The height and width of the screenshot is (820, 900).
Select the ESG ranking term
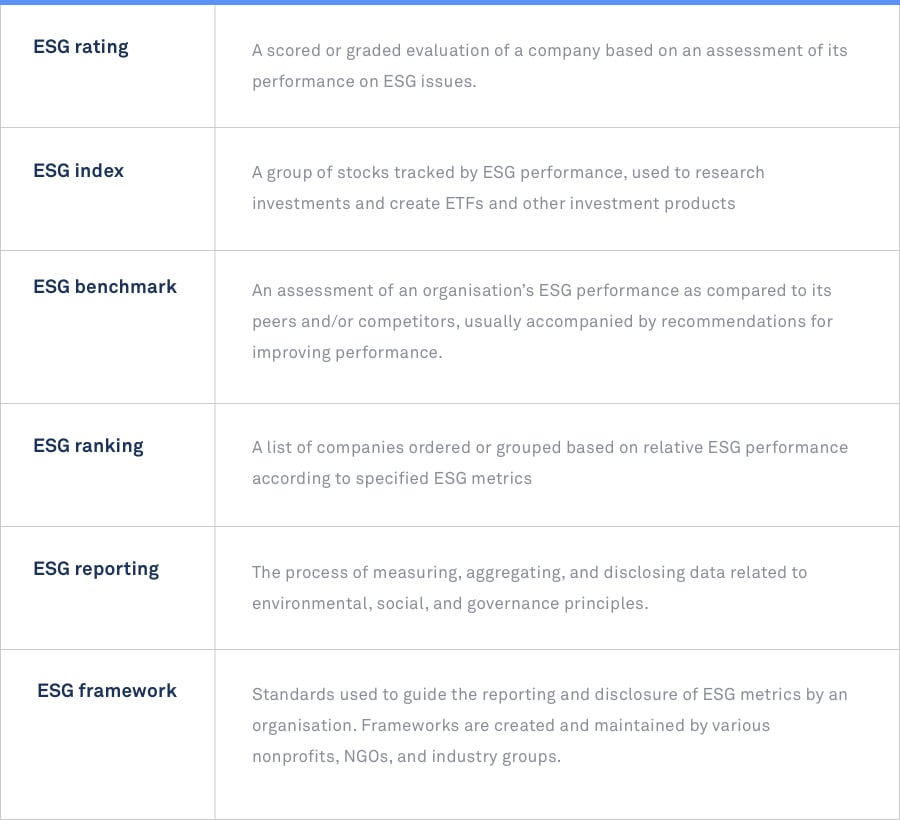point(88,446)
